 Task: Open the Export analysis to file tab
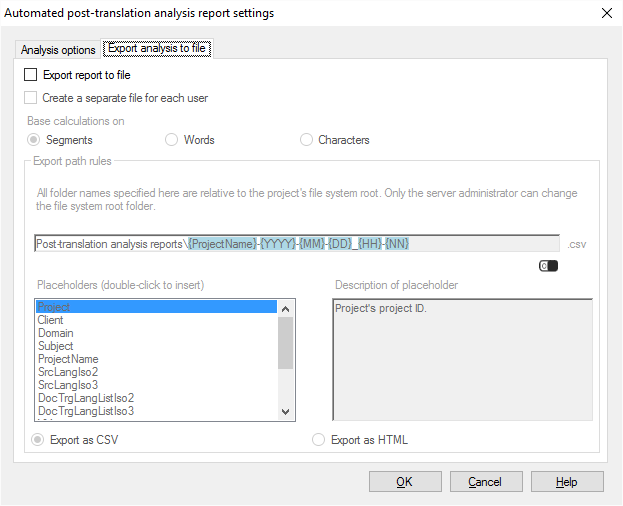(x=157, y=49)
